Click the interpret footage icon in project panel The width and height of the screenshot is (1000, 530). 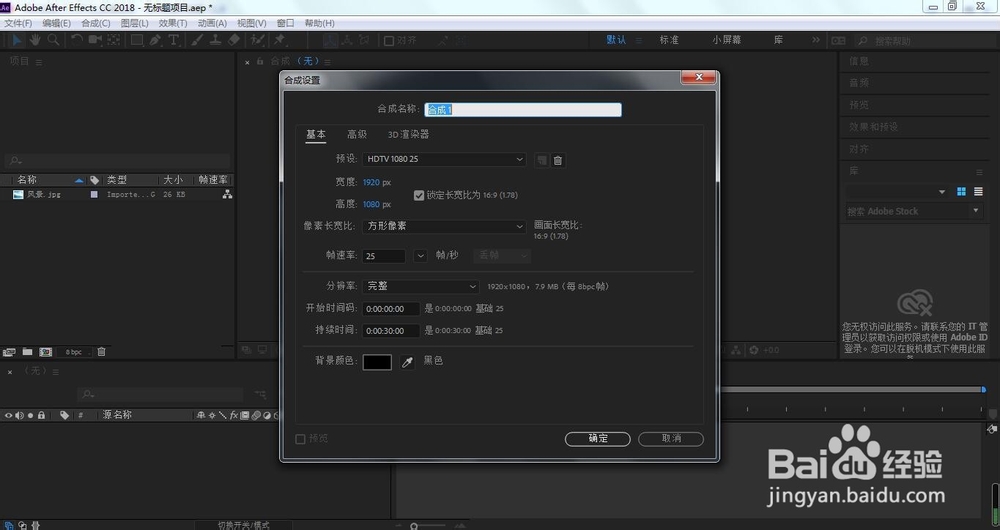tap(9, 351)
